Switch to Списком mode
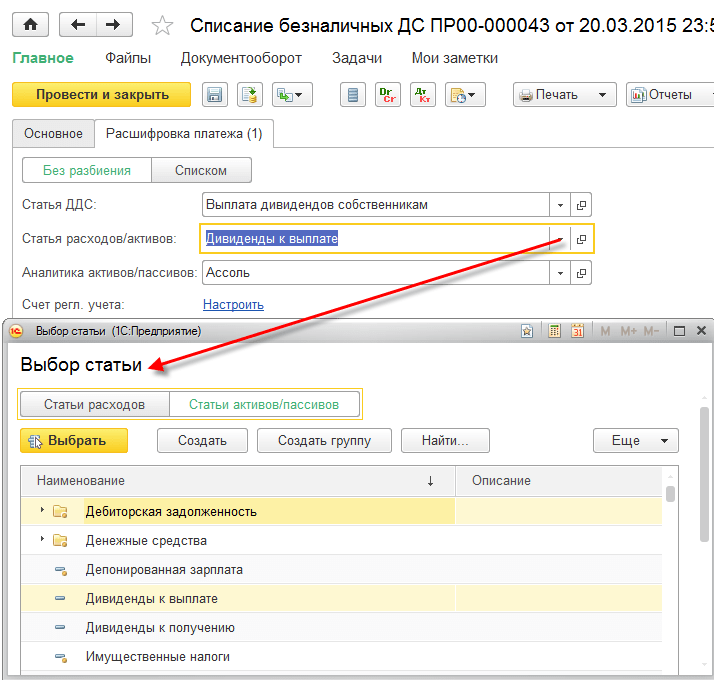714x680 pixels. pyautogui.click(x=201, y=170)
